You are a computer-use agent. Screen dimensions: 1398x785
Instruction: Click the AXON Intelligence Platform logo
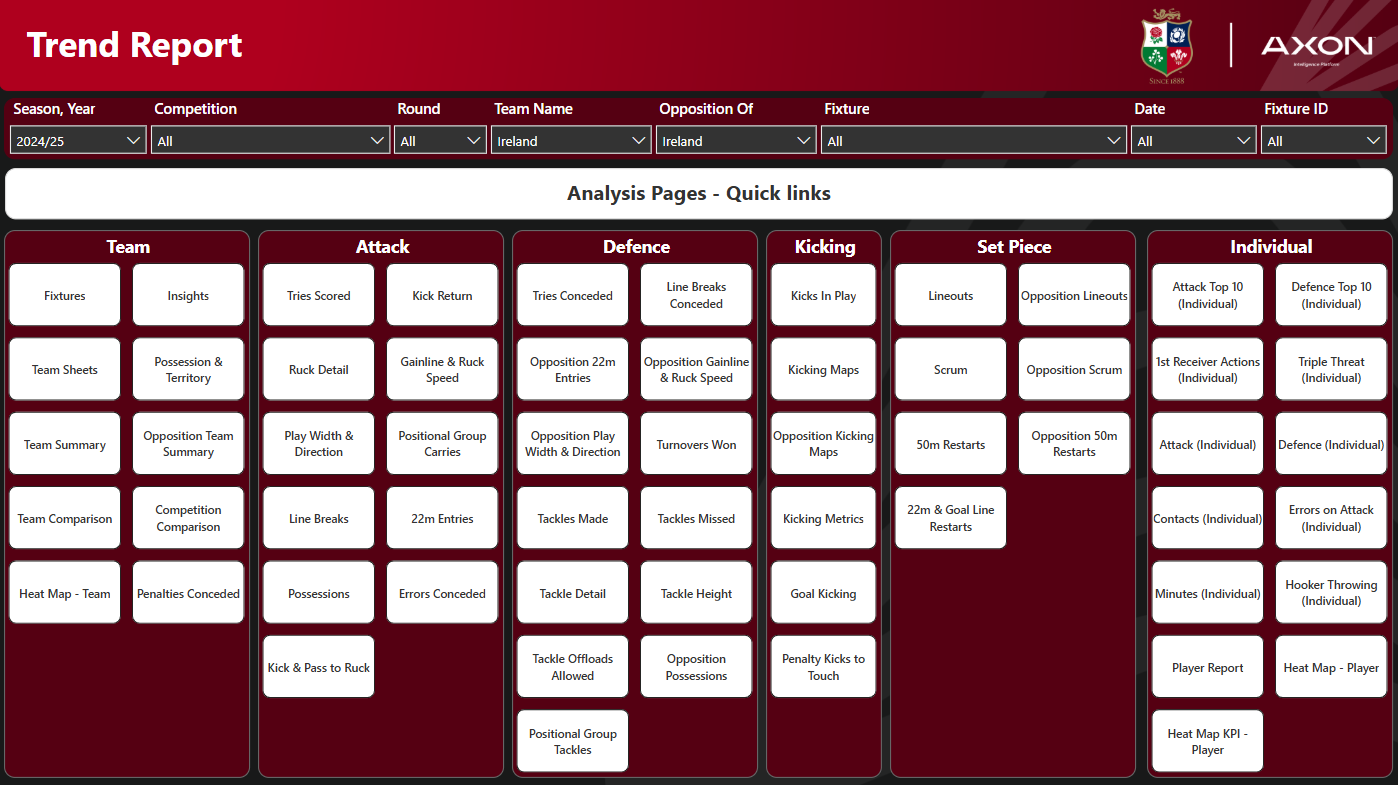coord(1315,44)
